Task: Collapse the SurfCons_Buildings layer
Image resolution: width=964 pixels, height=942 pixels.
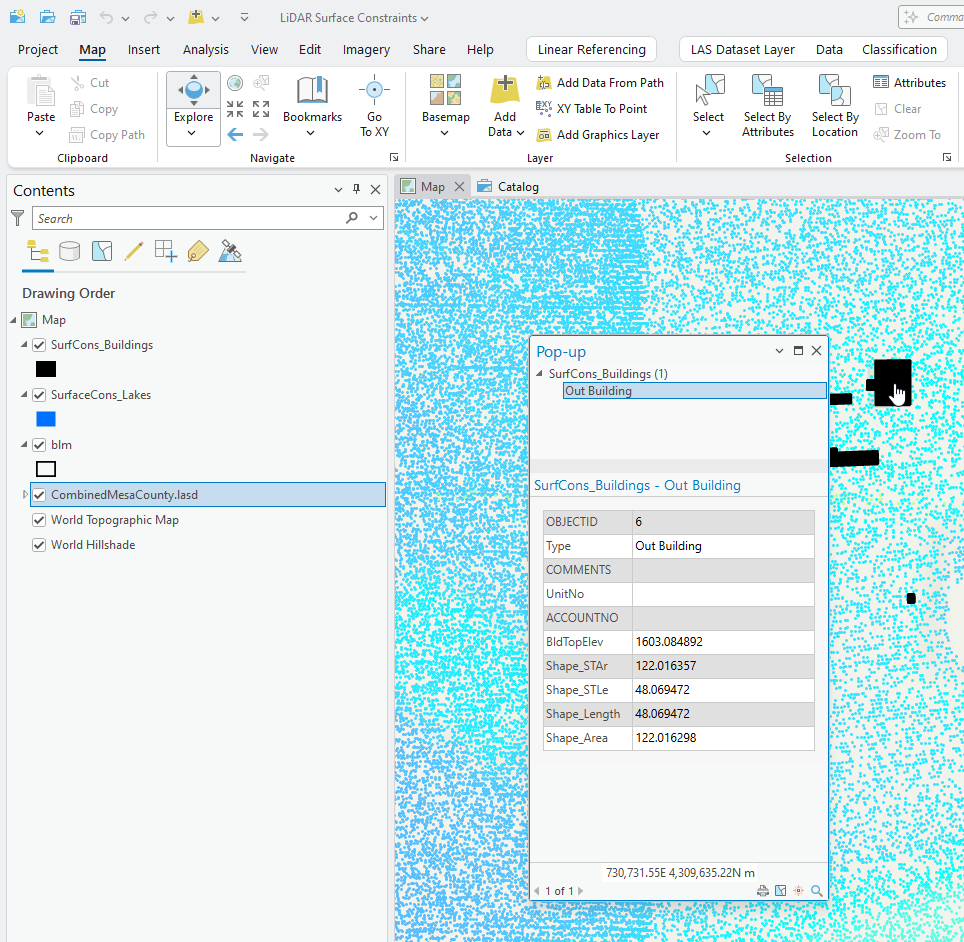Action: click(x=24, y=344)
